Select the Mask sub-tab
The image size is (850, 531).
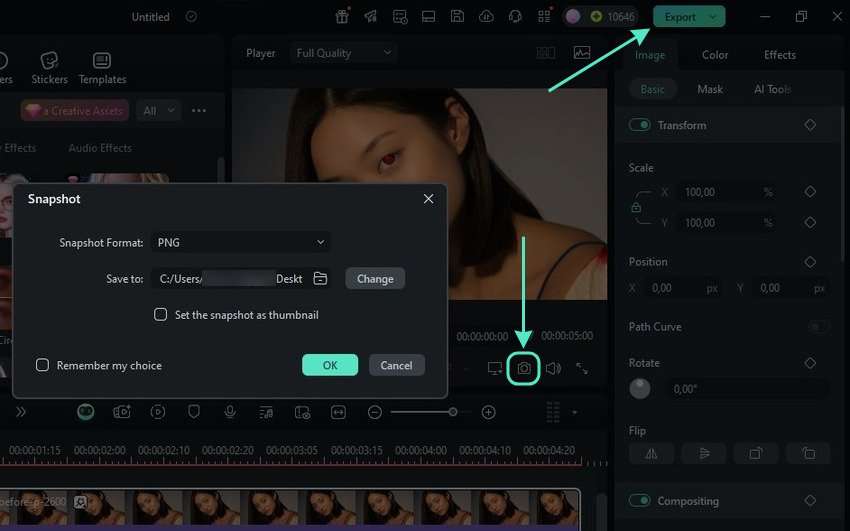pyautogui.click(x=710, y=89)
